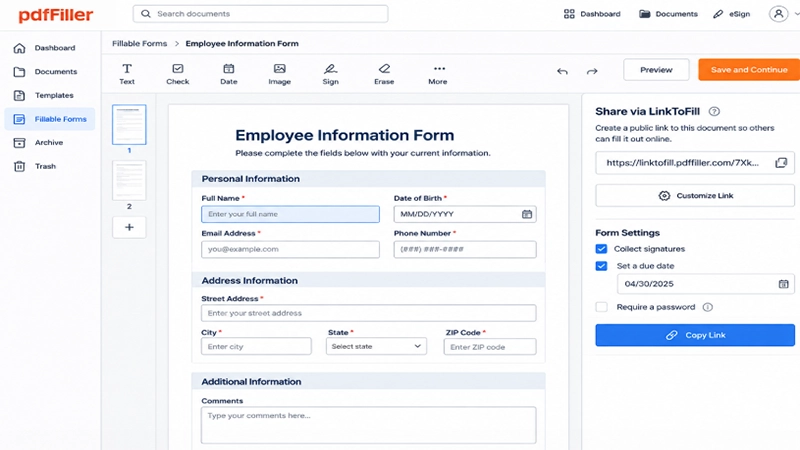Focus the Search documents field

(260, 14)
